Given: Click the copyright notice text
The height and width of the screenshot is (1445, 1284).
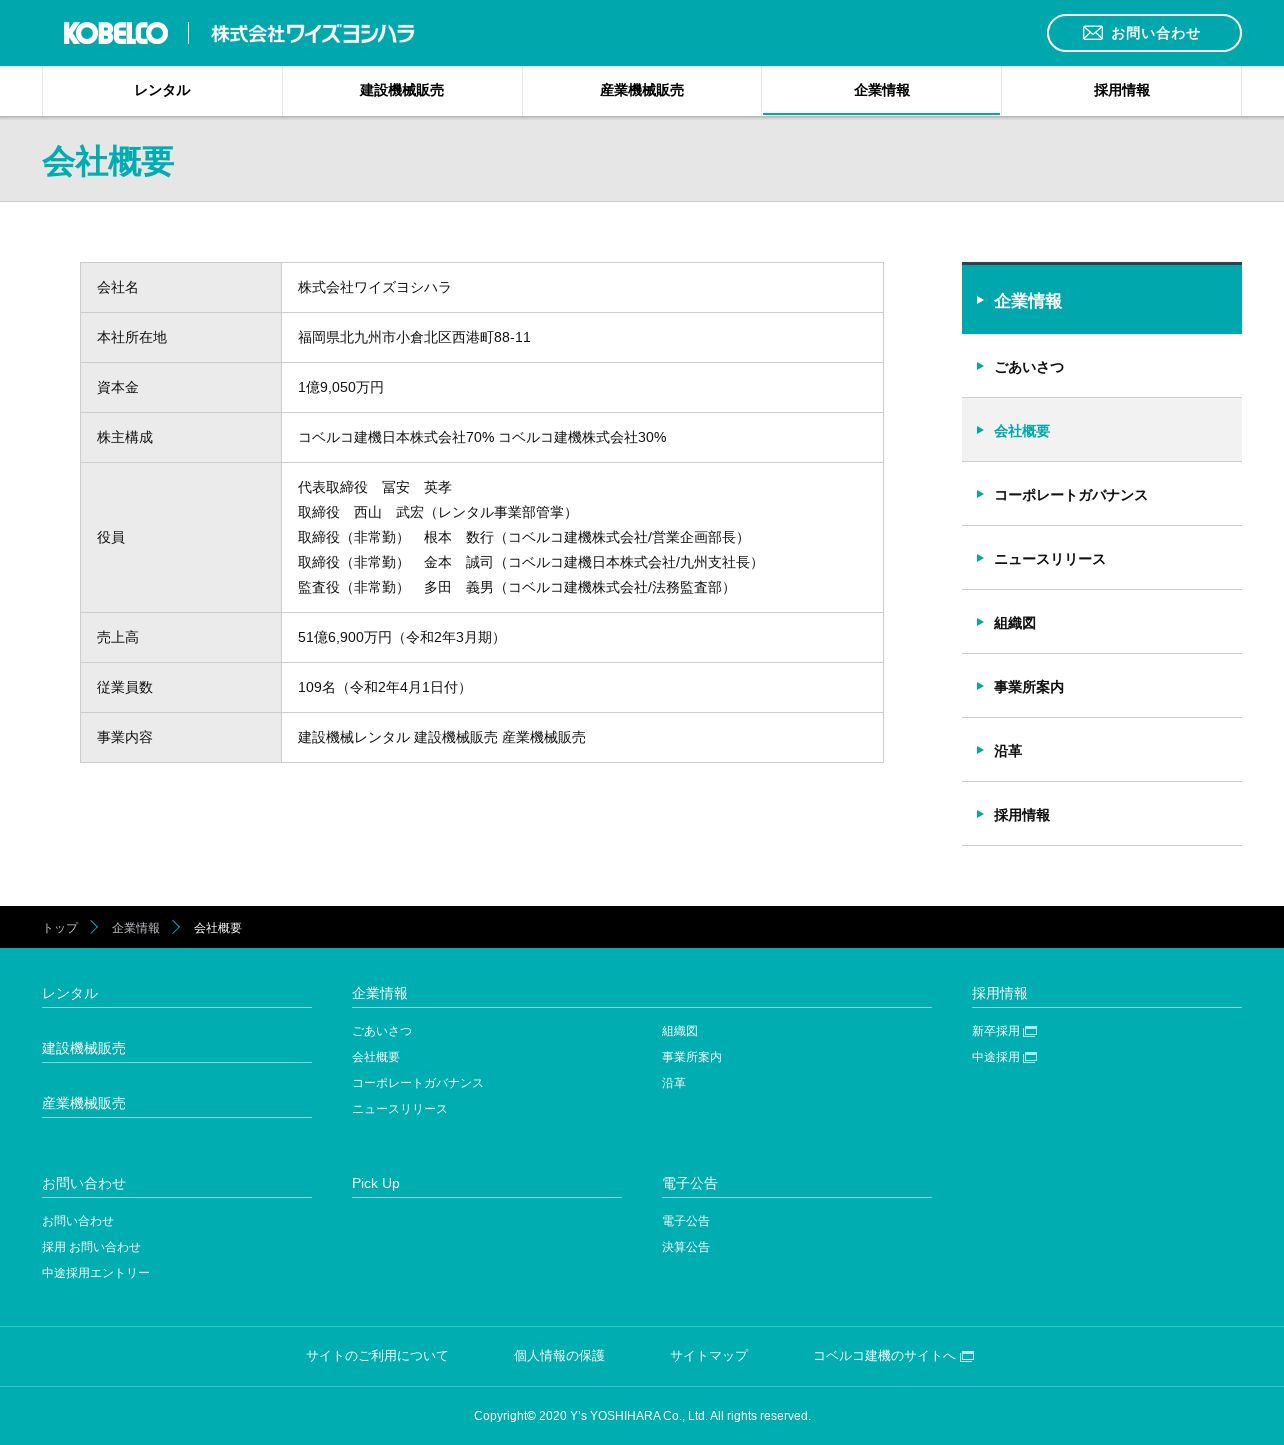Looking at the screenshot, I should [642, 1416].
